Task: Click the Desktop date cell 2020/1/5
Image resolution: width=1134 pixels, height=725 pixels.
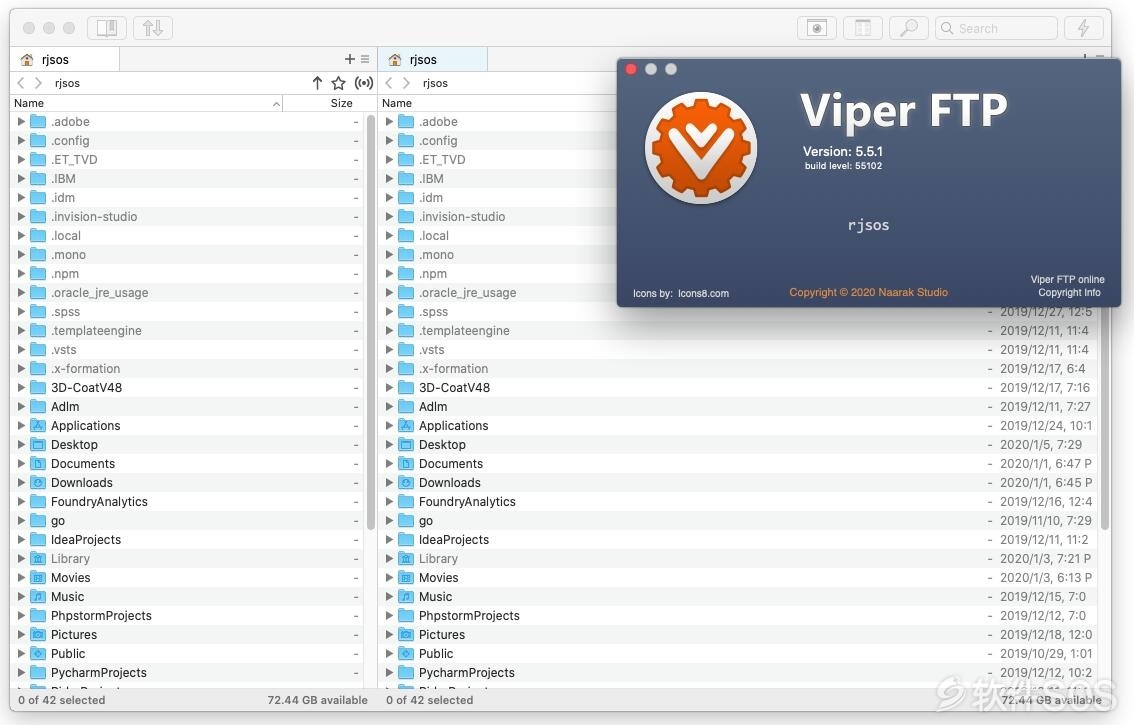Action: pos(1041,444)
